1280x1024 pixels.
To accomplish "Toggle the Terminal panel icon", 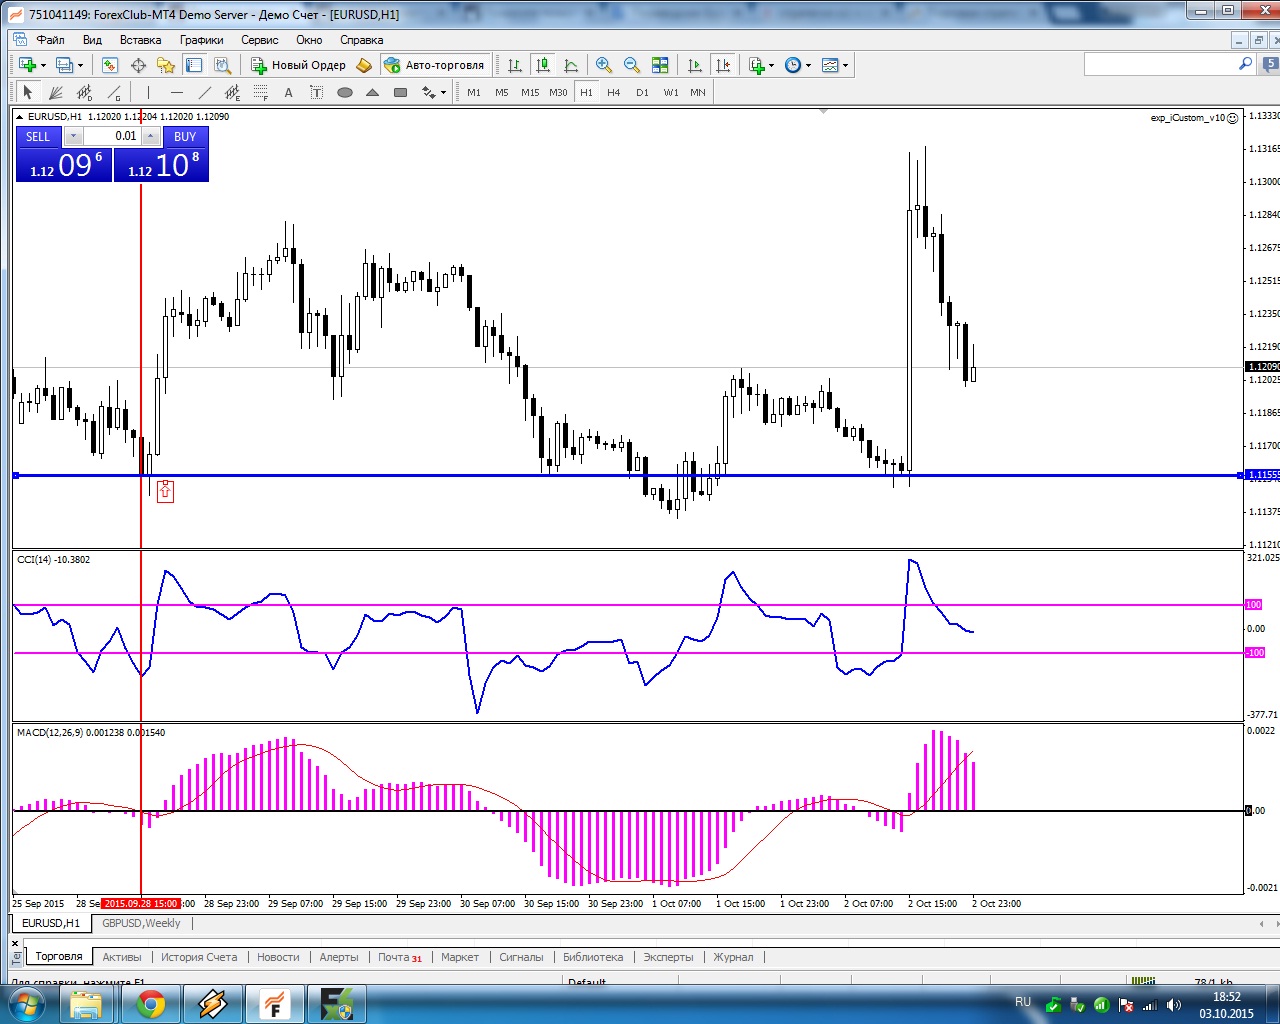I will [x=194, y=65].
